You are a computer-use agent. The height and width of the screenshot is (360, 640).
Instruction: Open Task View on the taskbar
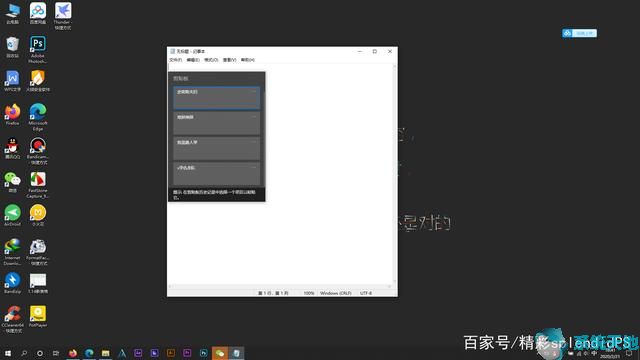pyautogui.click(x=56, y=353)
